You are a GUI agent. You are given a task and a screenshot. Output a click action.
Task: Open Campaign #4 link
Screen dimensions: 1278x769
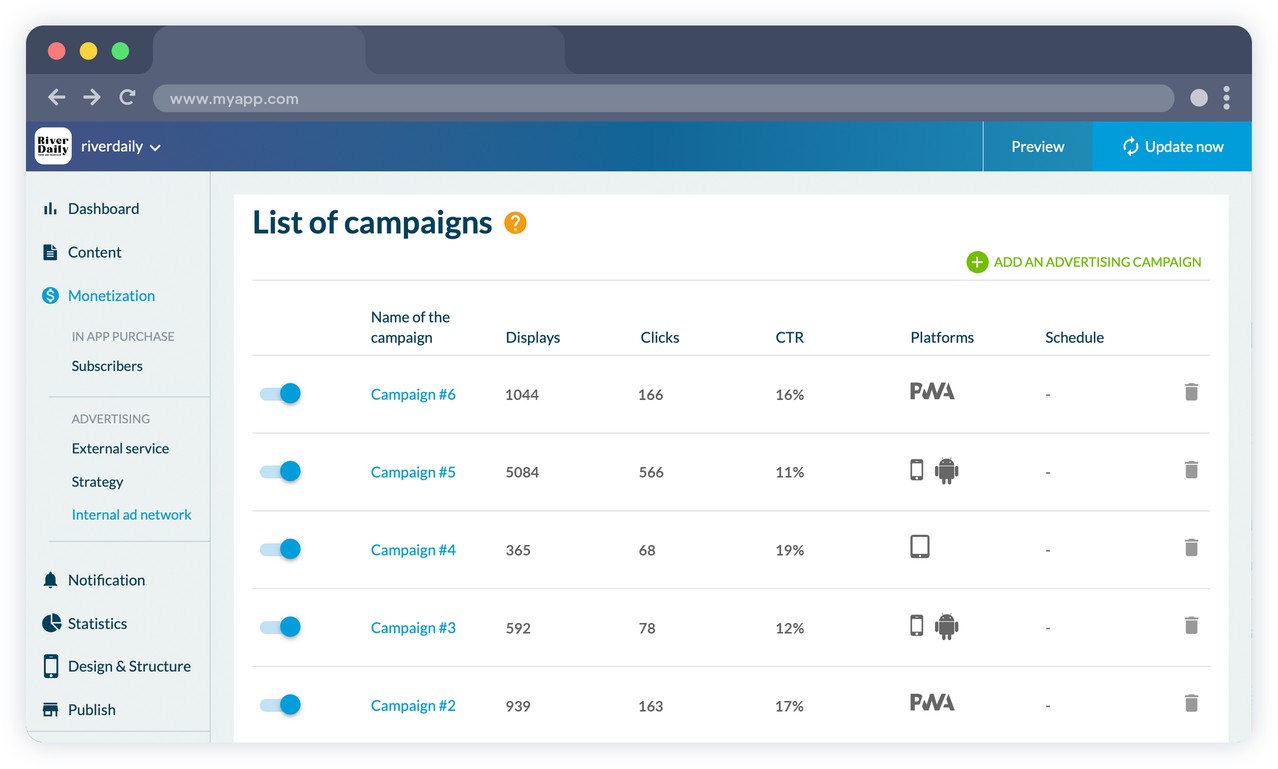pyautogui.click(x=413, y=550)
